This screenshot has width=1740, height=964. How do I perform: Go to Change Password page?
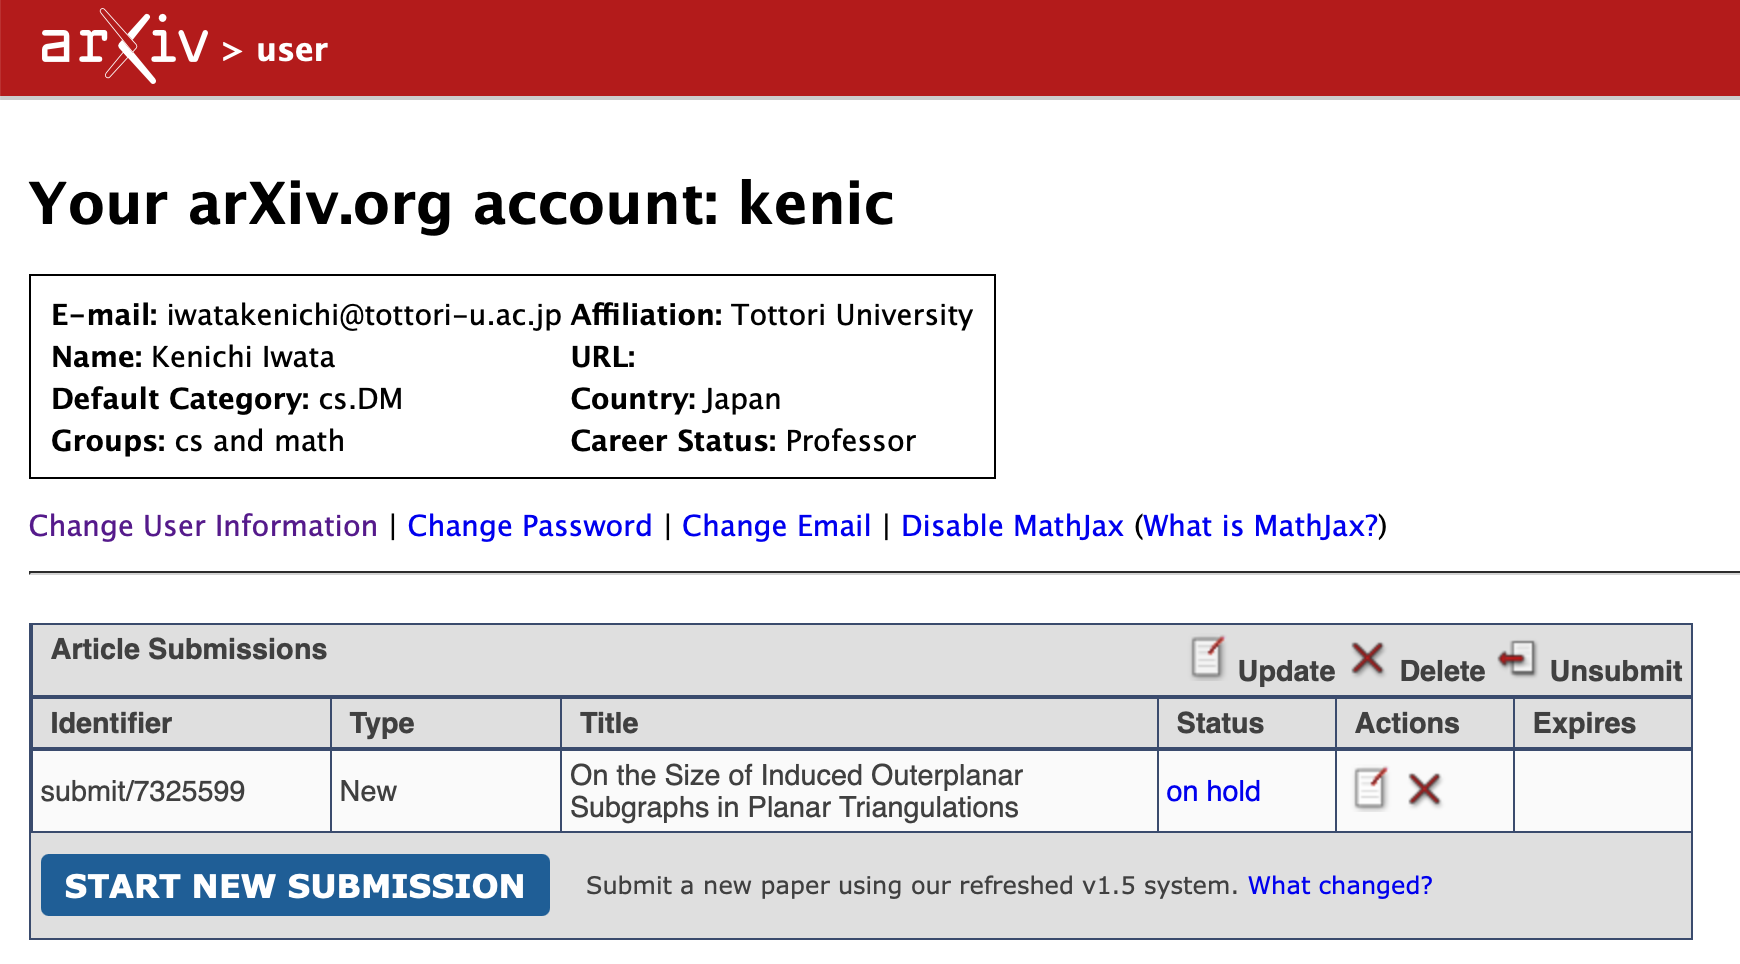click(x=529, y=526)
